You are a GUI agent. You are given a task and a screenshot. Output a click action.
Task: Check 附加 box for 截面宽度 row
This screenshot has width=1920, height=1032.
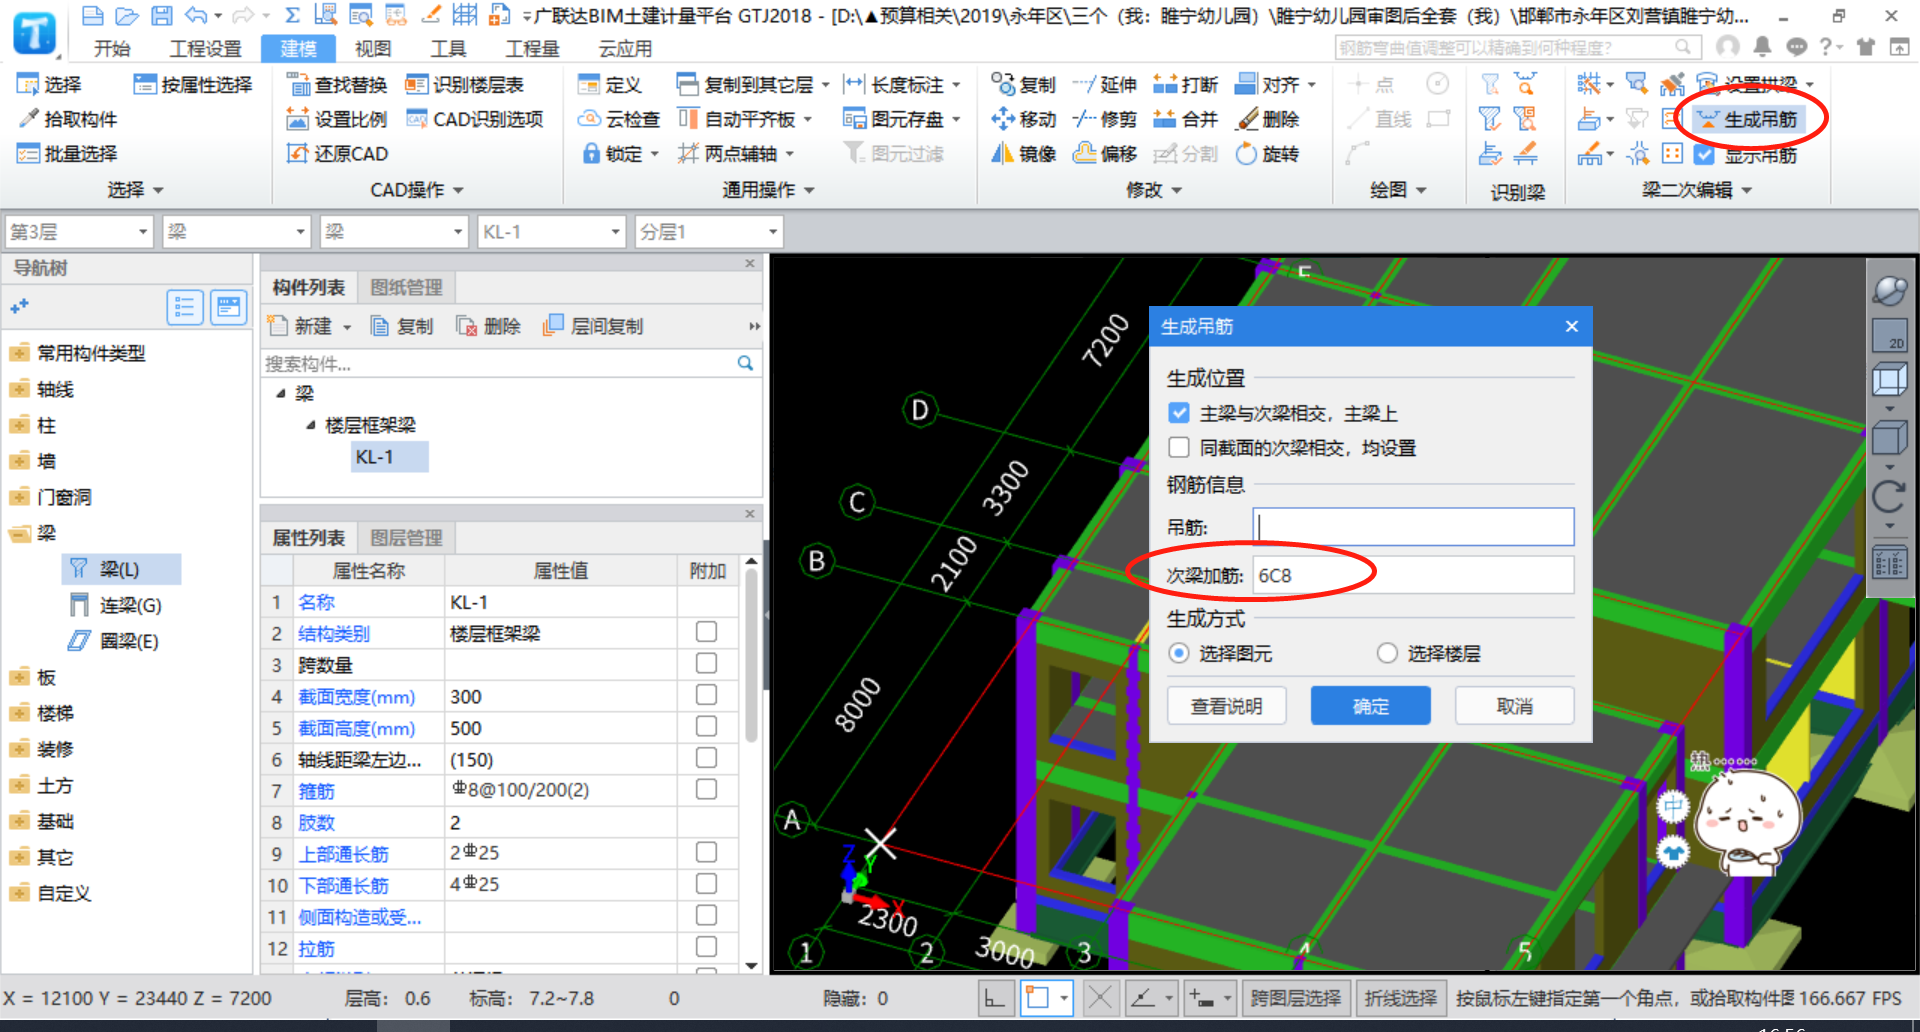pyautogui.click(x=706, y=695)
